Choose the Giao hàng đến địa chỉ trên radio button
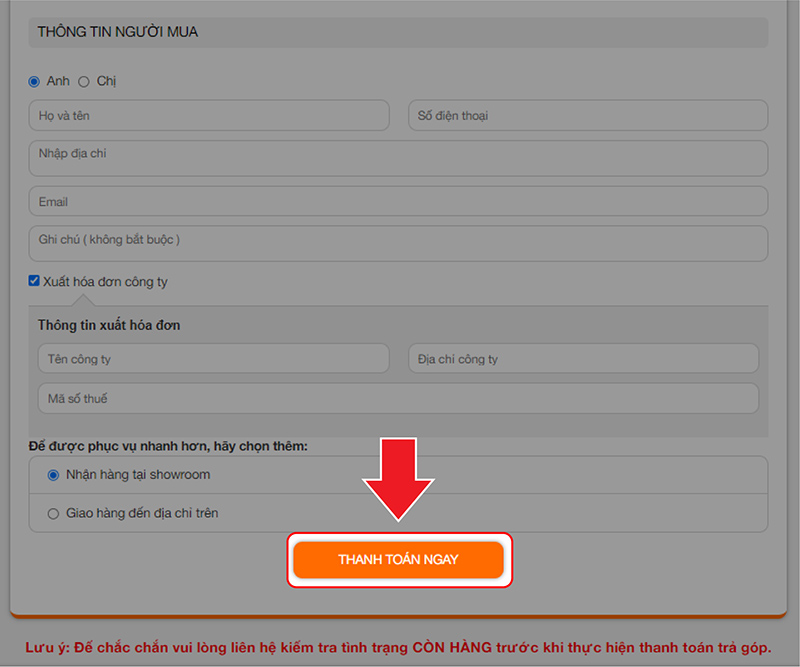Screen dimensions: 800x667 click(54, 513)
